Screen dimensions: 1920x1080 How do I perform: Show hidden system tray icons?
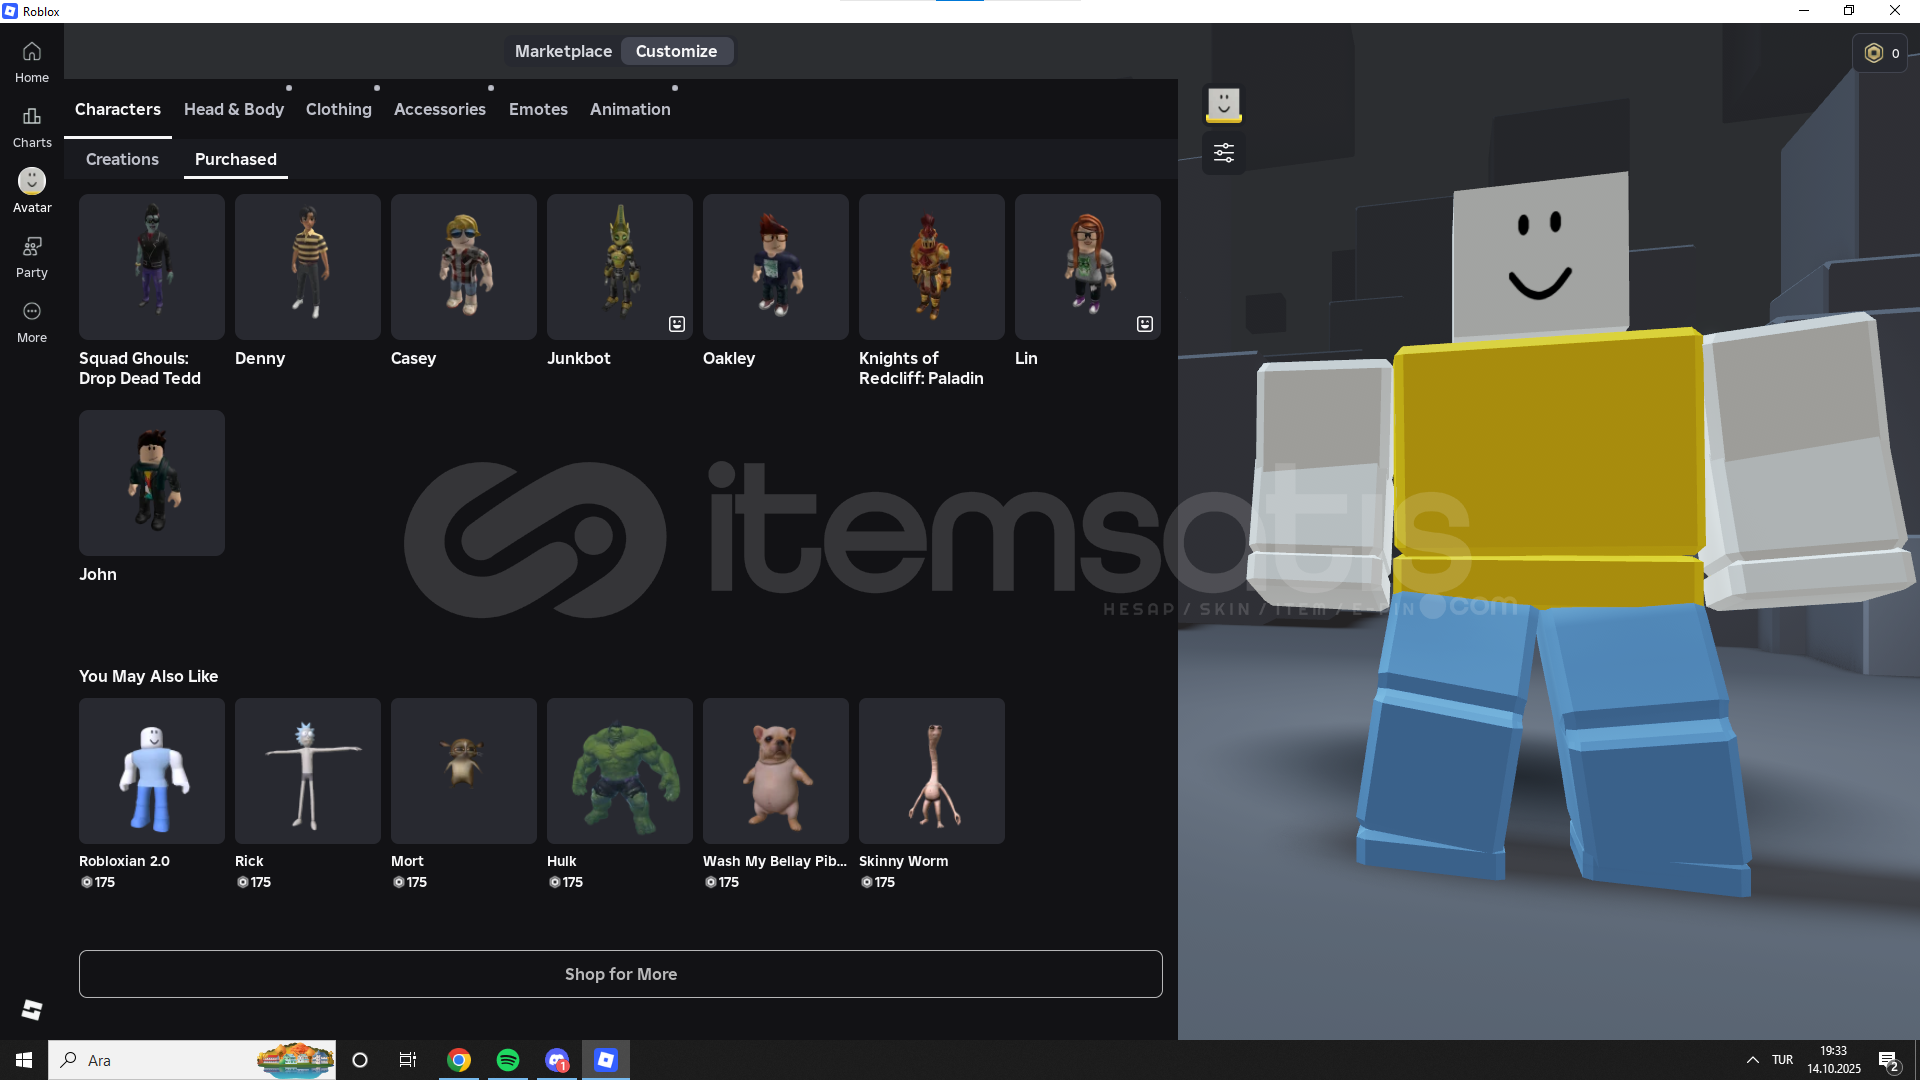pyautogui.click(x=1752, y=1060)
